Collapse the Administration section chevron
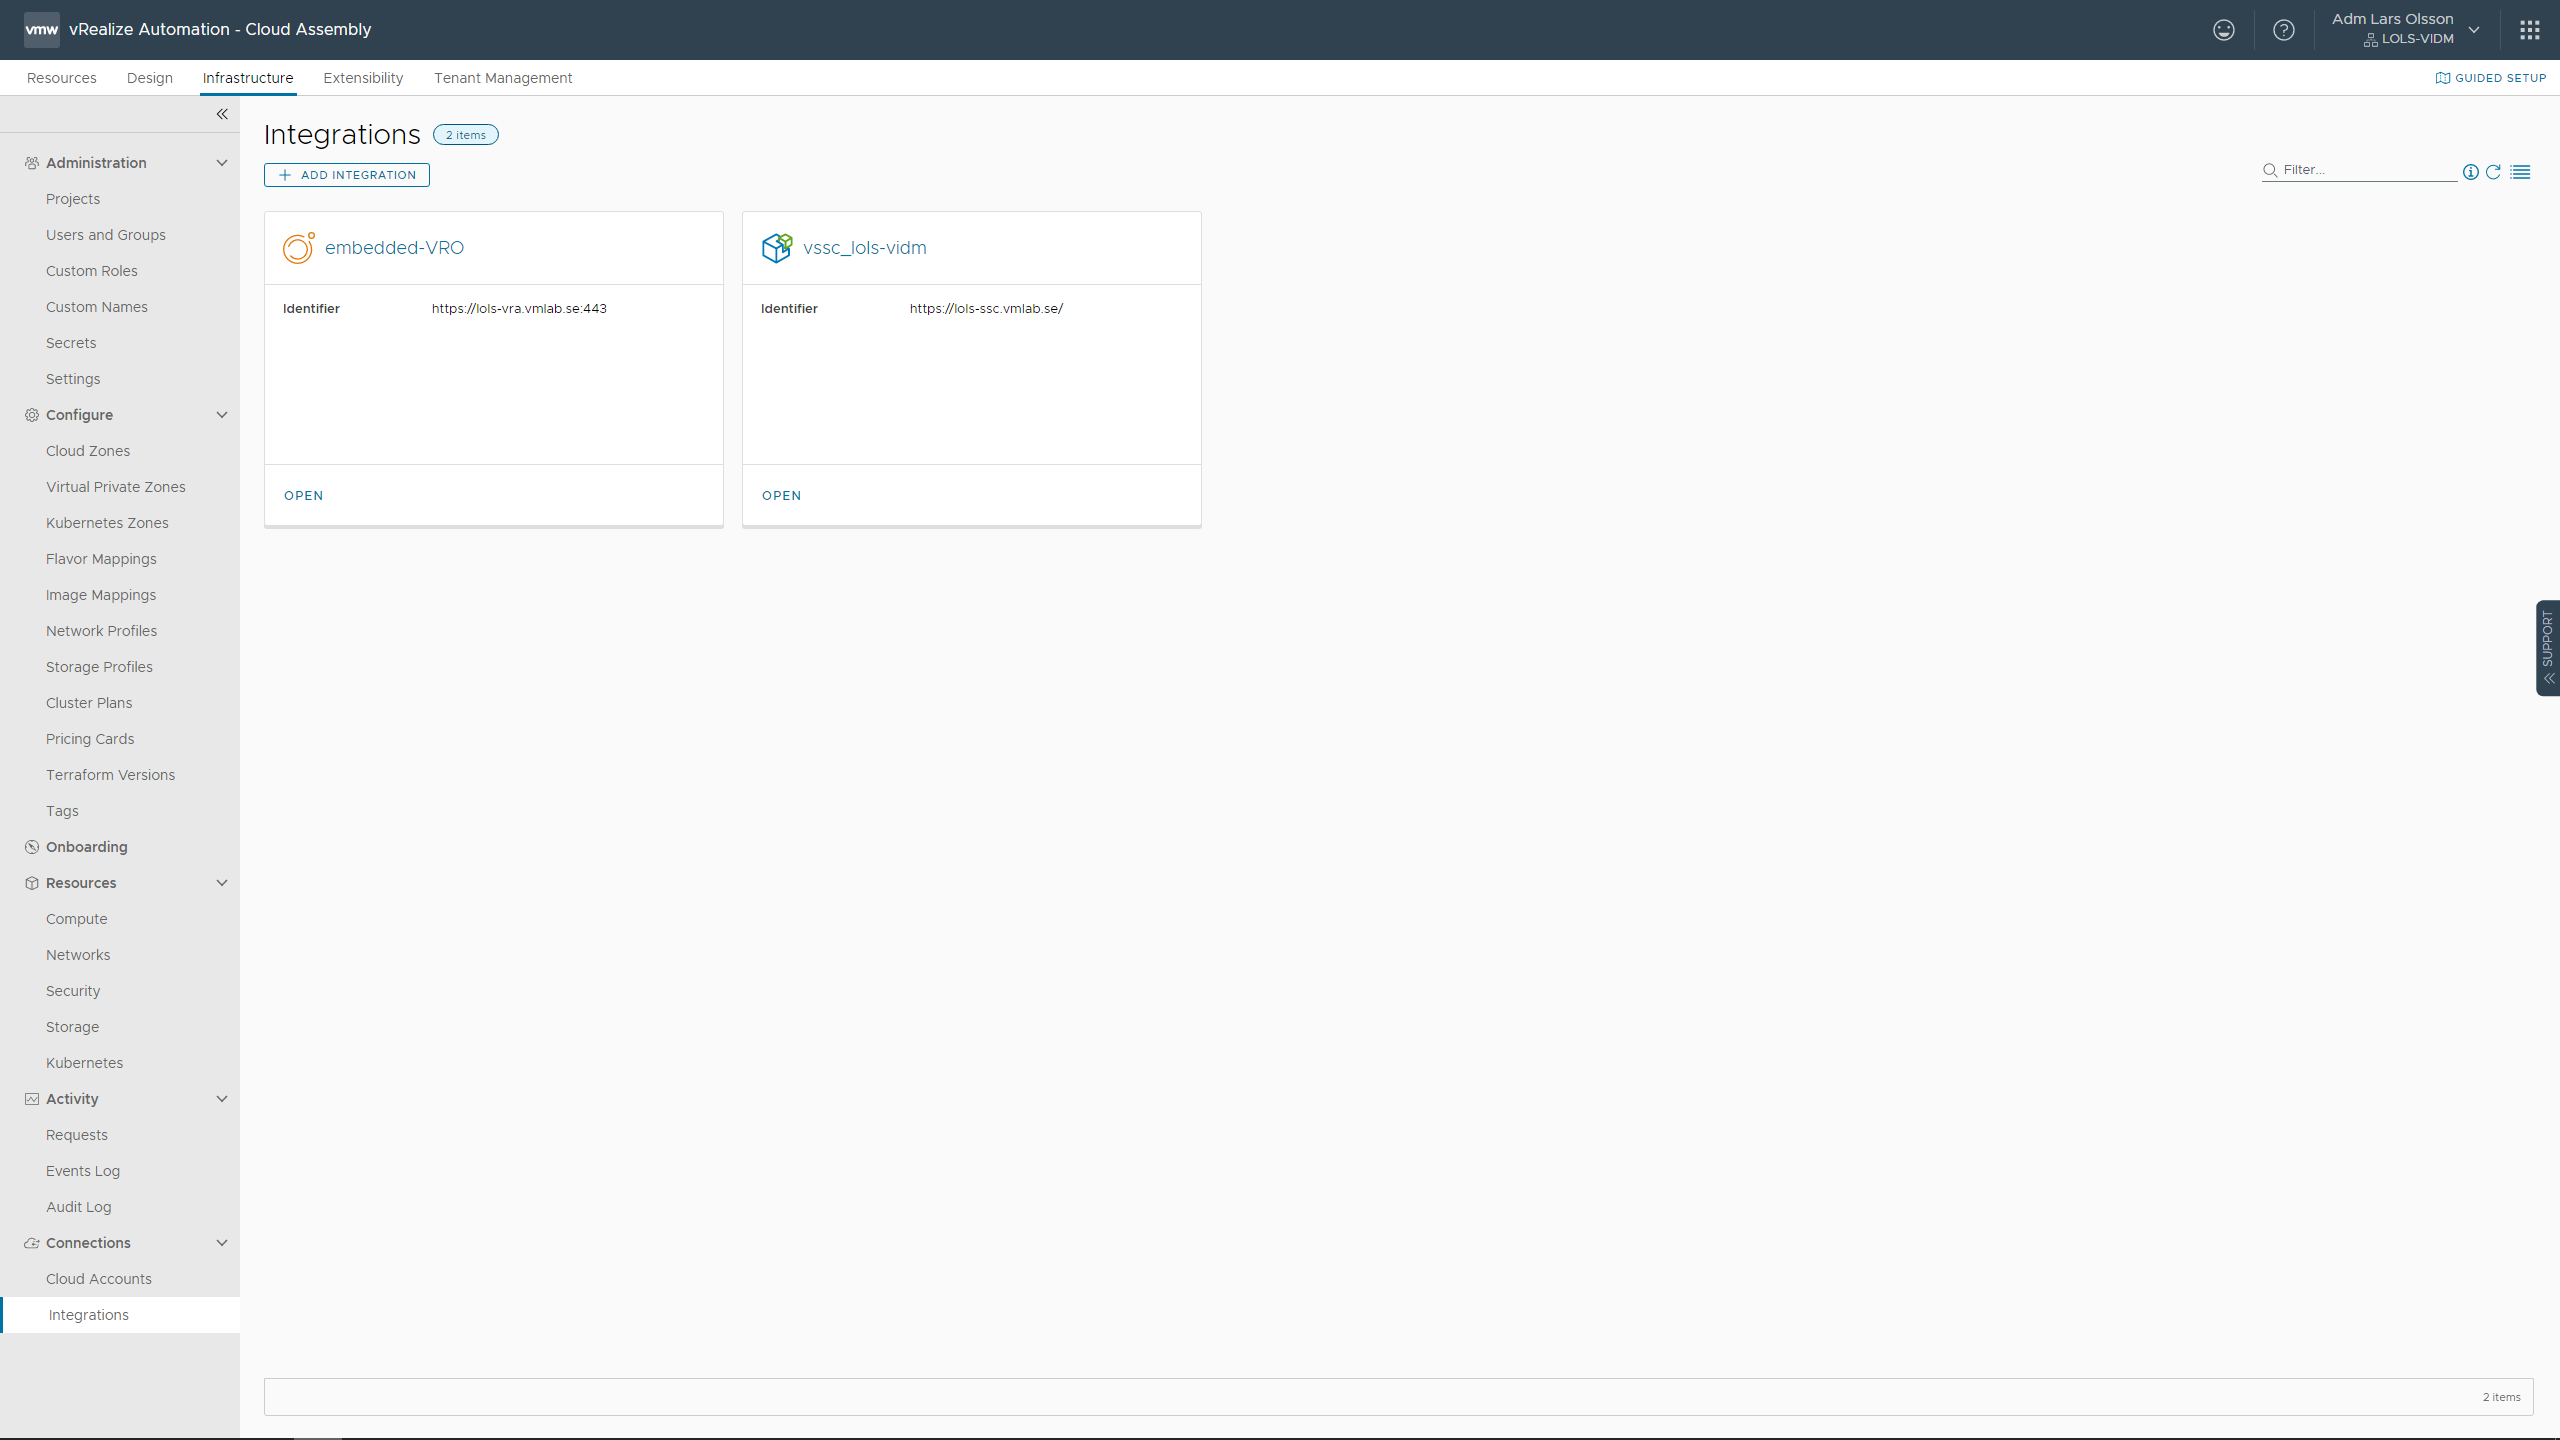 [222, 163]
